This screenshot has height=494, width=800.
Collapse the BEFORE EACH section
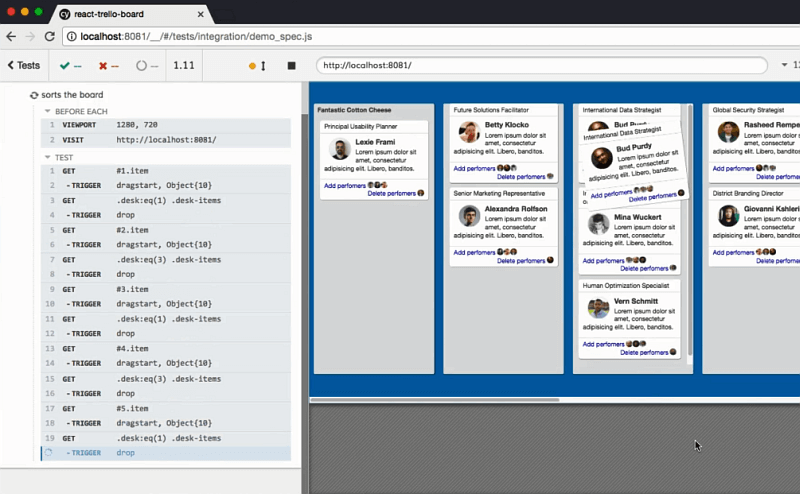point(47,111)
